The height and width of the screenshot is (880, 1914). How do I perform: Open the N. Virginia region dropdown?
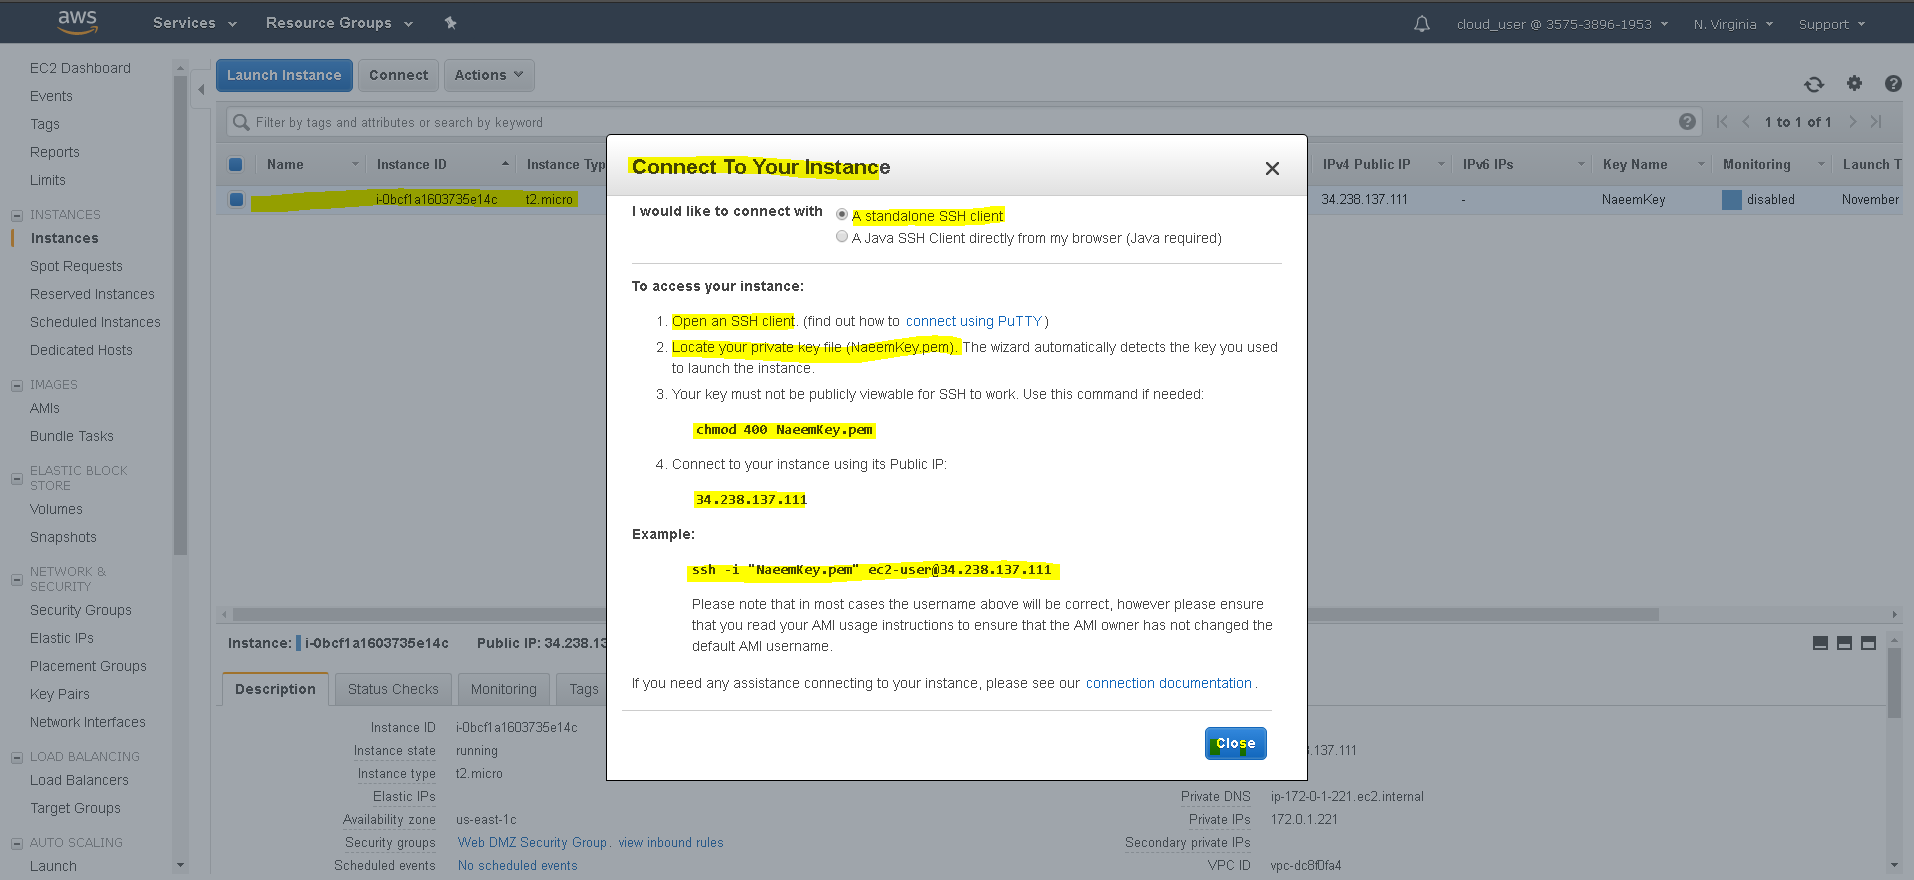(1733, 24)
